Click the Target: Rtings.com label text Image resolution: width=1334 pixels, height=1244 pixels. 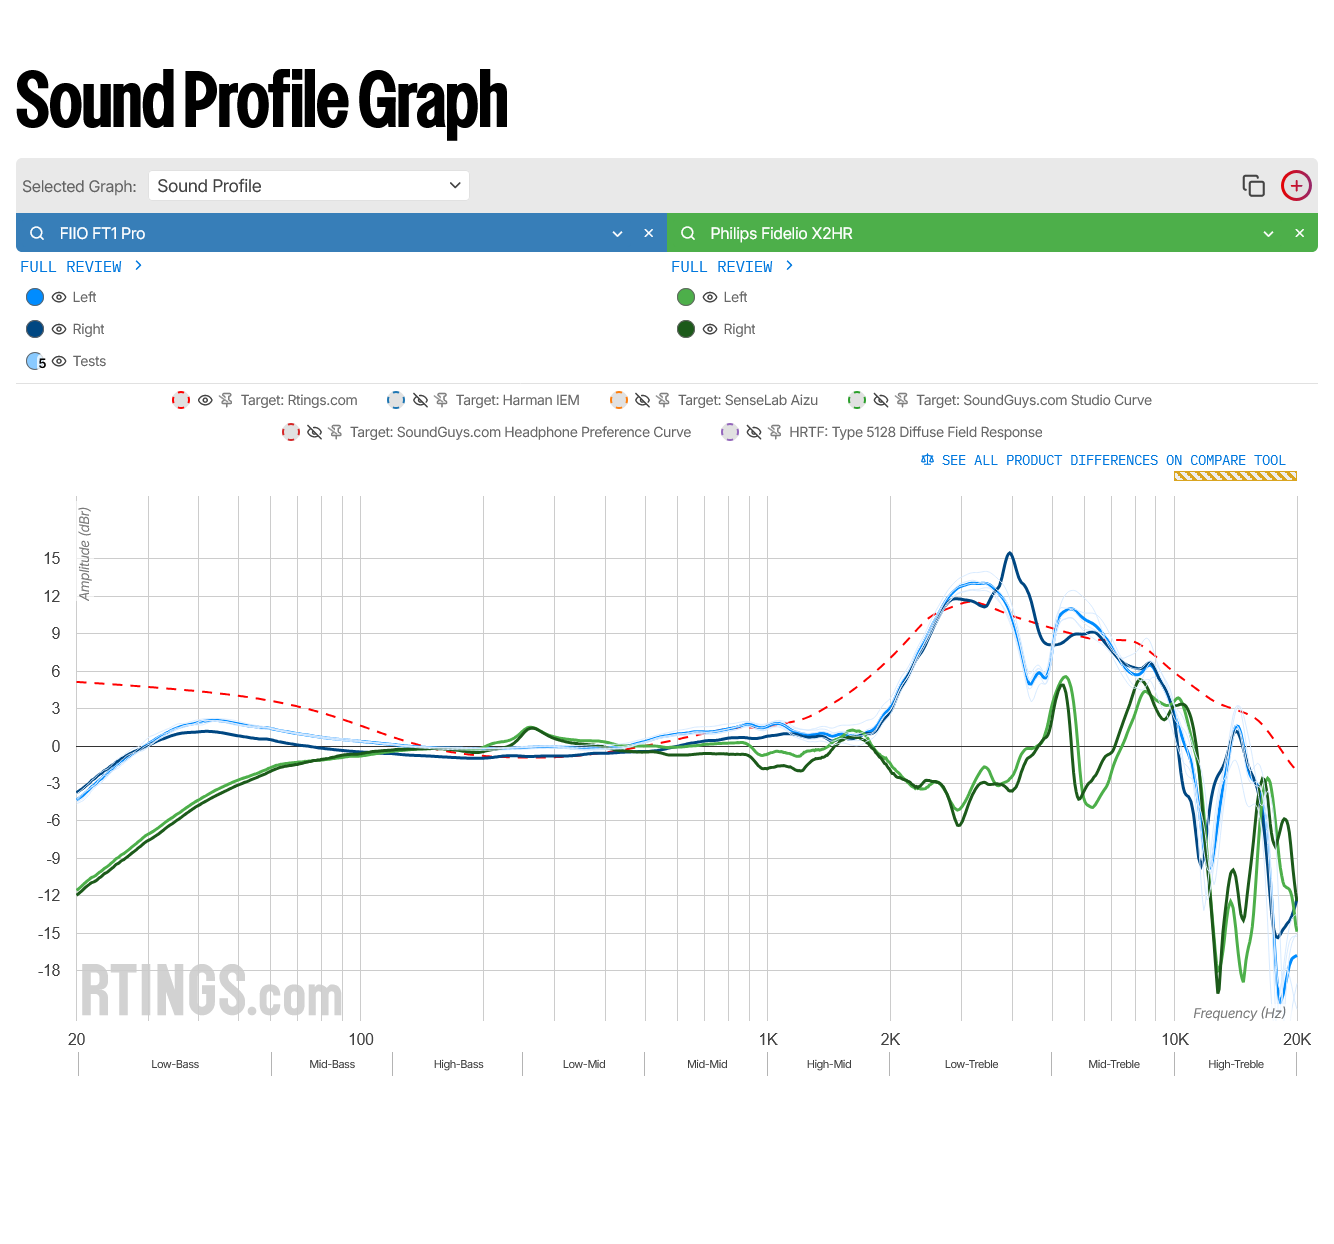click(x=299, y=400)
